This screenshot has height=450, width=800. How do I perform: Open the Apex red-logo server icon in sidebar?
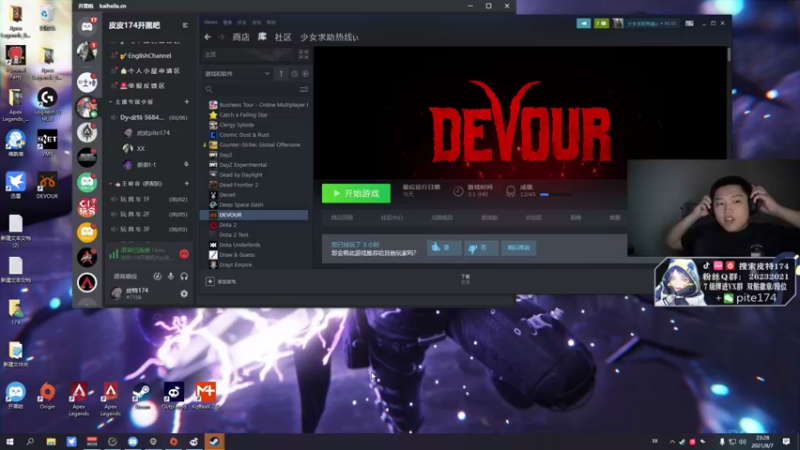coord(87,282)
